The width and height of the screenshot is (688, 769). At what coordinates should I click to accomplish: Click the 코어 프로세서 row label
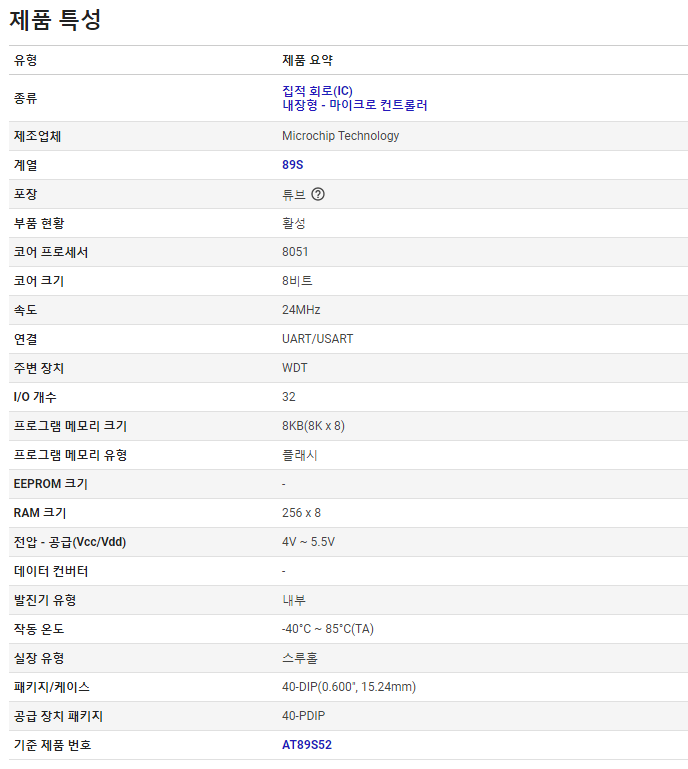(x=51, y=252)
